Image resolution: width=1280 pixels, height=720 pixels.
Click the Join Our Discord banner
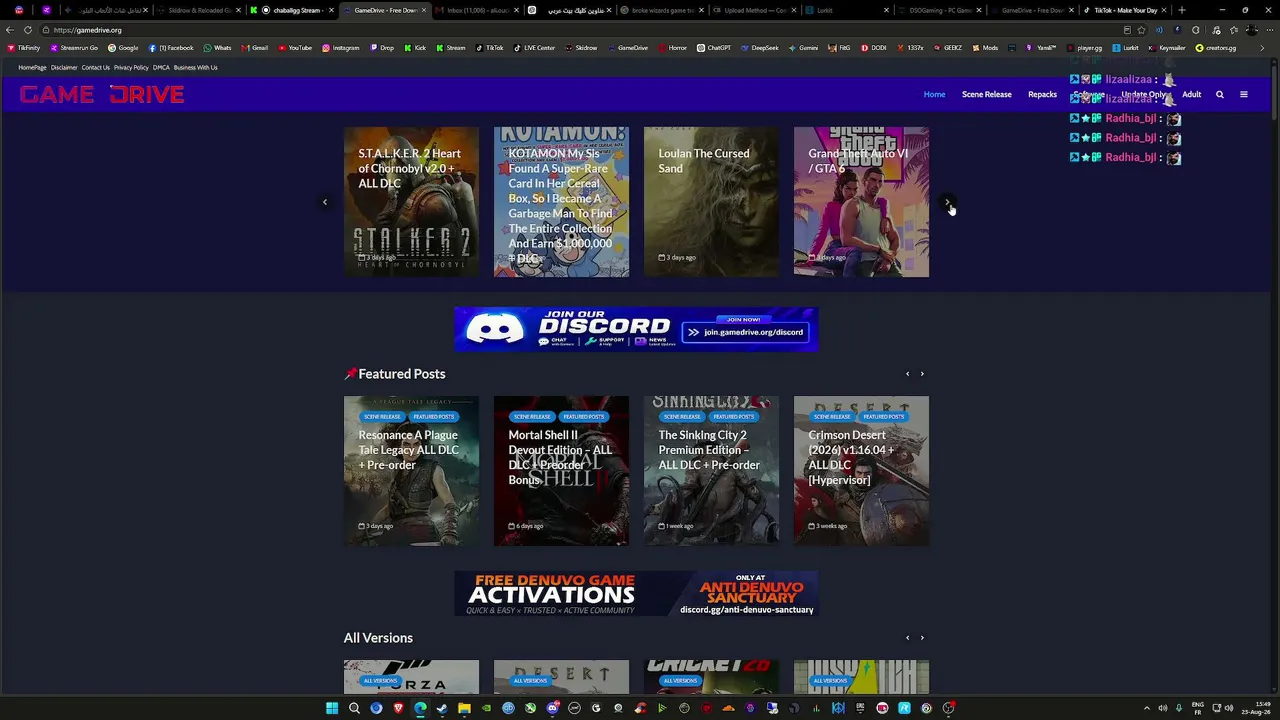pos(636,329)
